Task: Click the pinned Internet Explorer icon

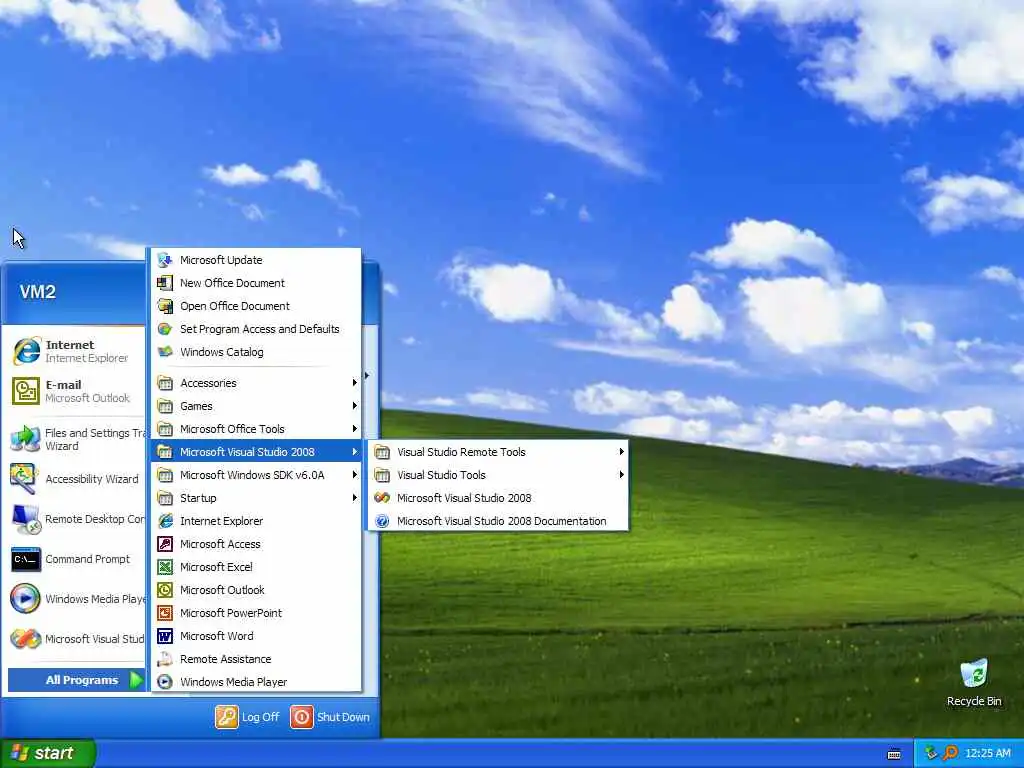Action: (26, 351)
